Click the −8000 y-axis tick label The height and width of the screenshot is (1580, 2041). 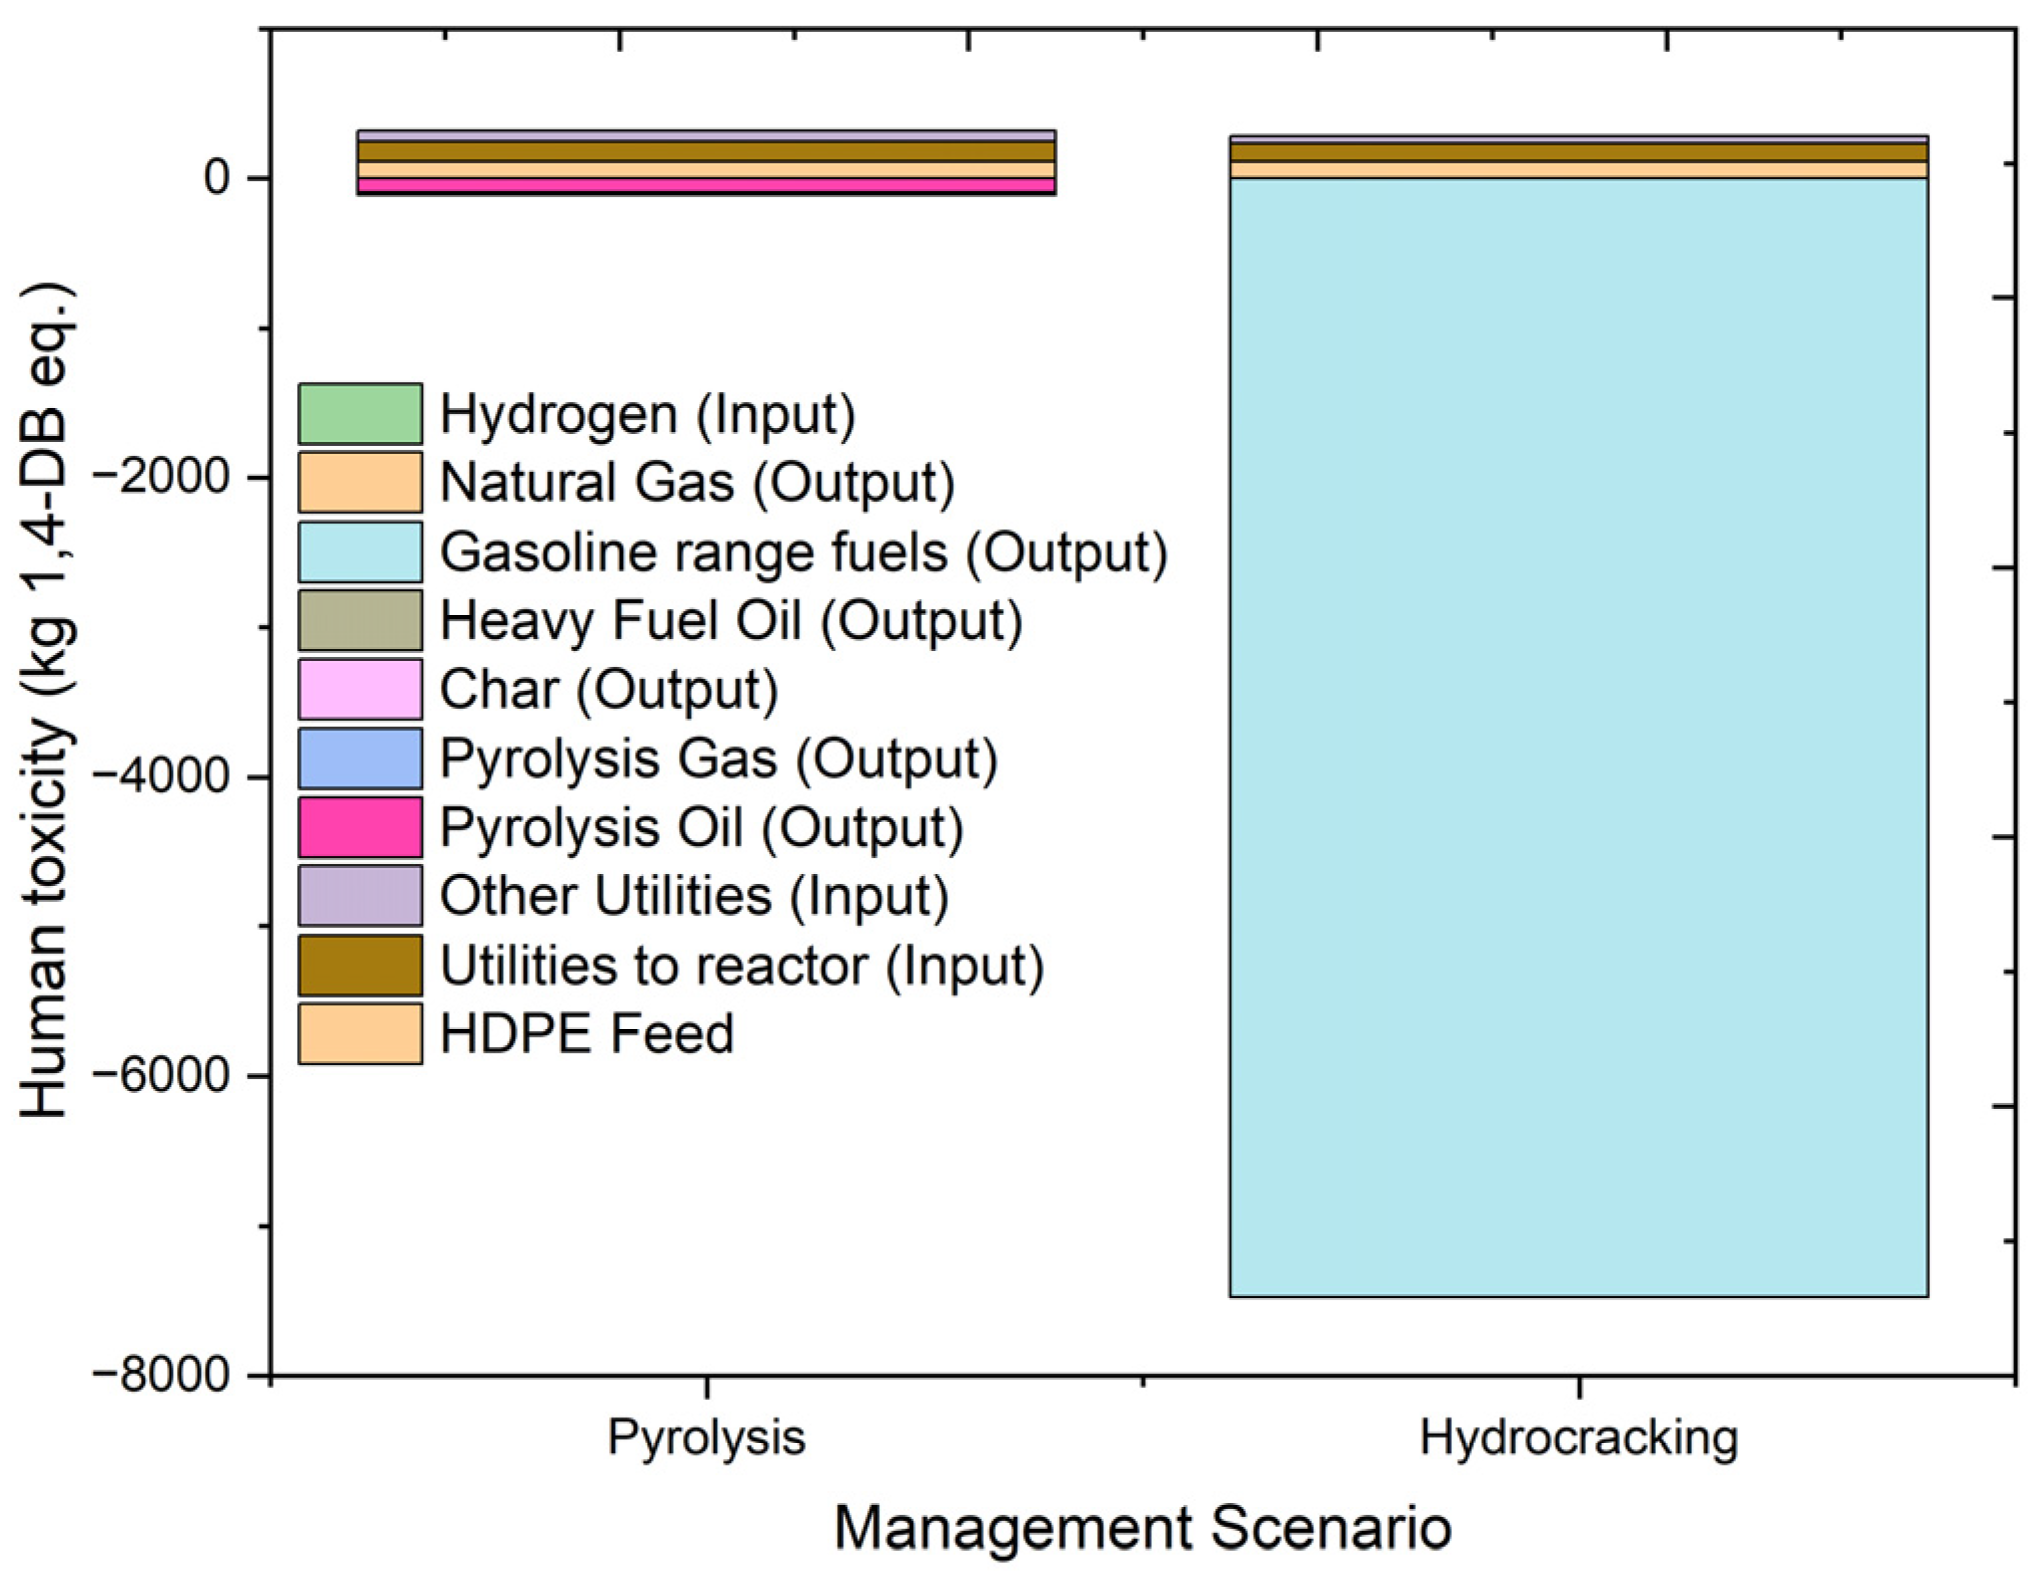click(x=161, y=1374)
